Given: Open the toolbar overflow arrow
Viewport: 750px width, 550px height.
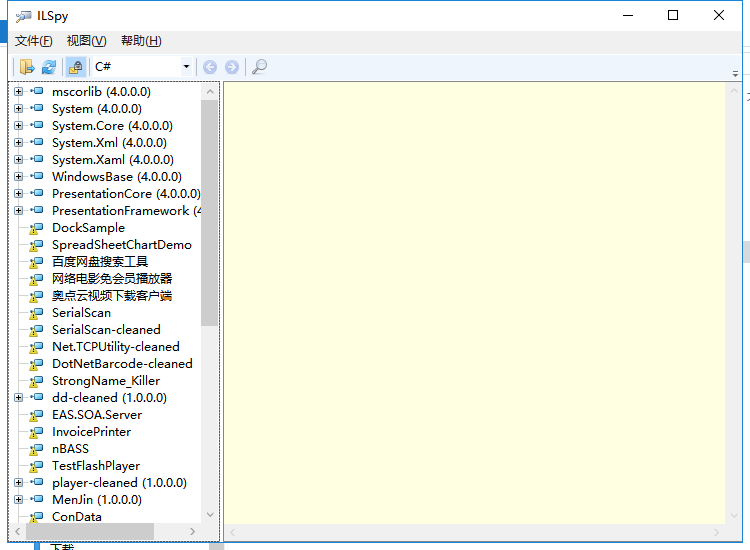Looking at the screenshot, I should click(735, 74).
